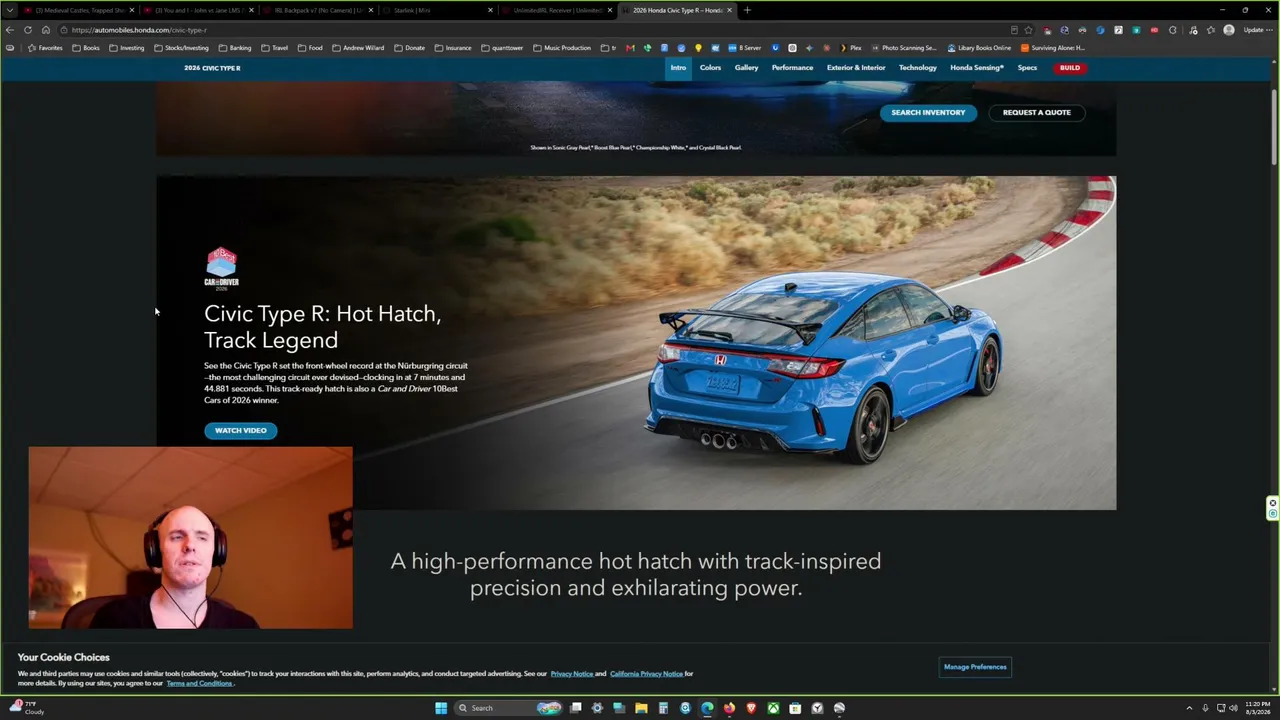Reload the Honda Civic Type R page
This screenshot has height=720, width=1280.
point(28,30)
